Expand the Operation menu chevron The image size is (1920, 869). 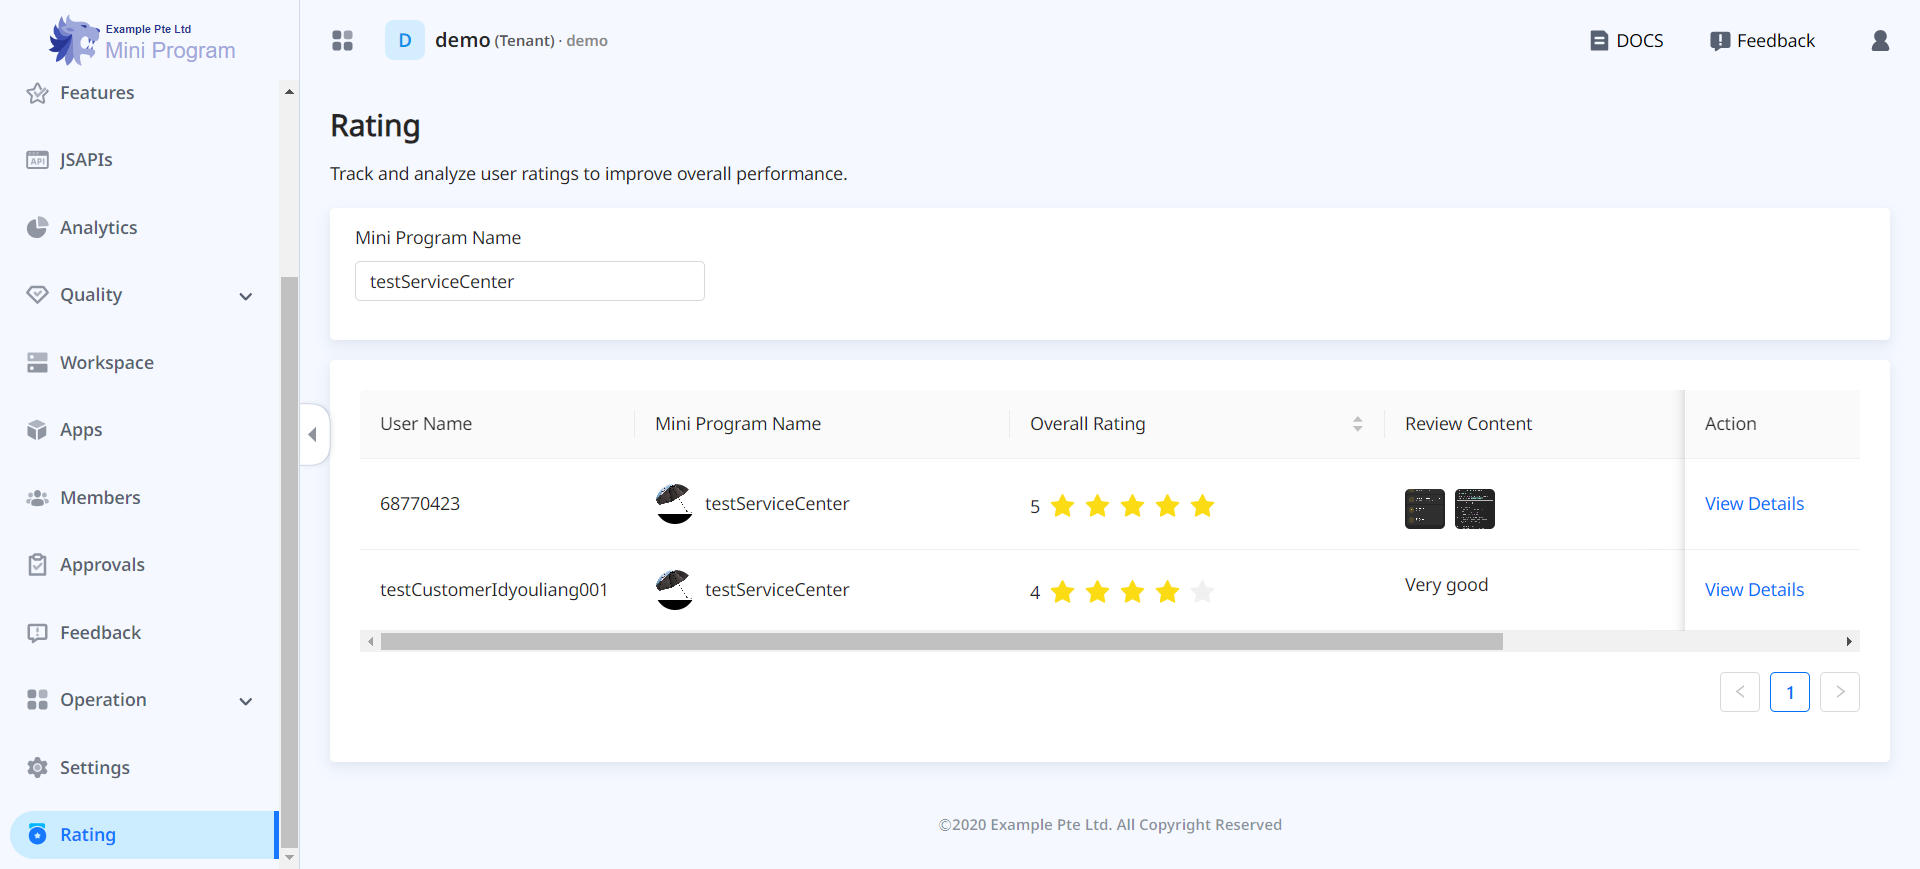[246, 701]
